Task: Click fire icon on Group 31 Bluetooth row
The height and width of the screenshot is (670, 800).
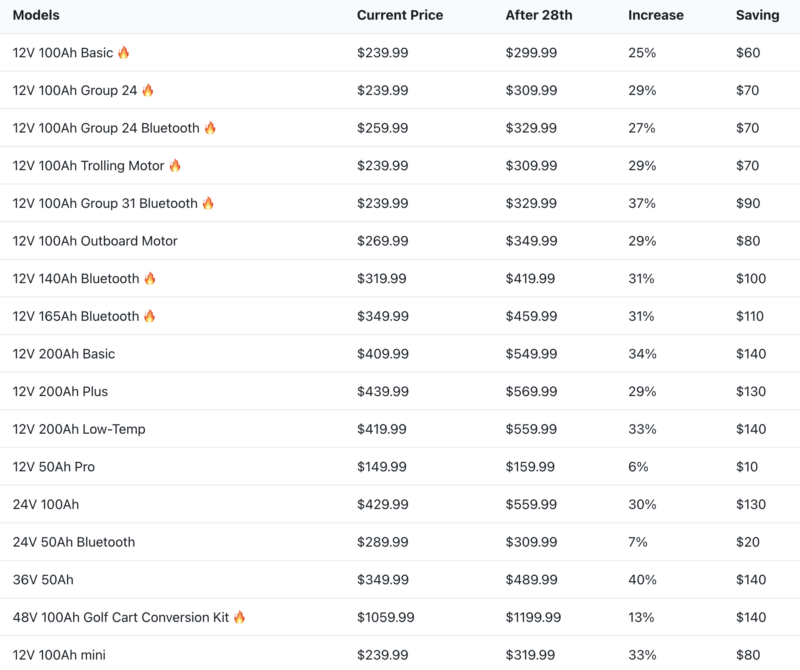Action: click(x=208, y=203)
